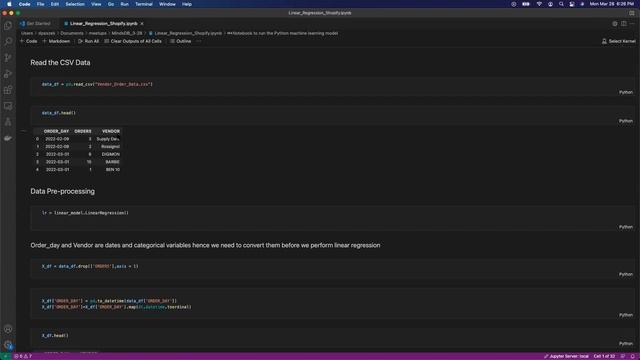Image resolution: width=640 pixels, height=360 pixels.
Task: Change Python language mode of LinearRegression cell
Action: tap(625, 227)
